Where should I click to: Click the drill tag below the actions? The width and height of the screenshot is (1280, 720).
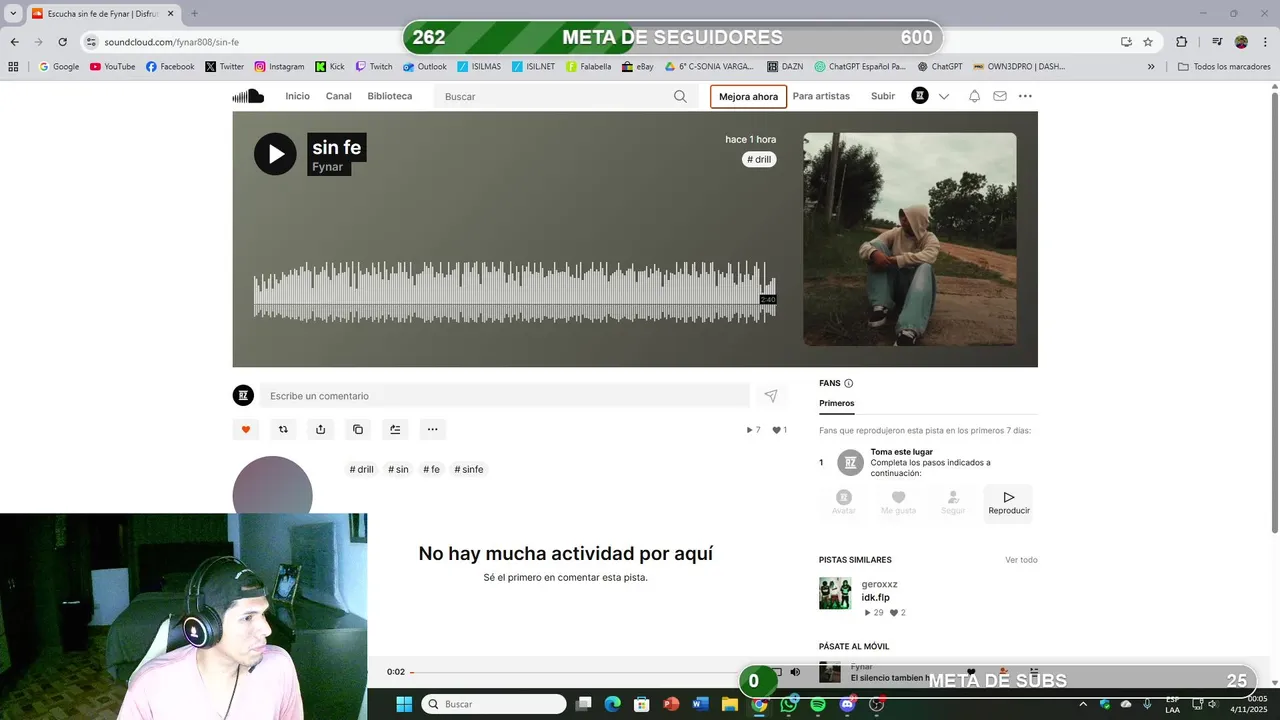[x=362, y=469]
